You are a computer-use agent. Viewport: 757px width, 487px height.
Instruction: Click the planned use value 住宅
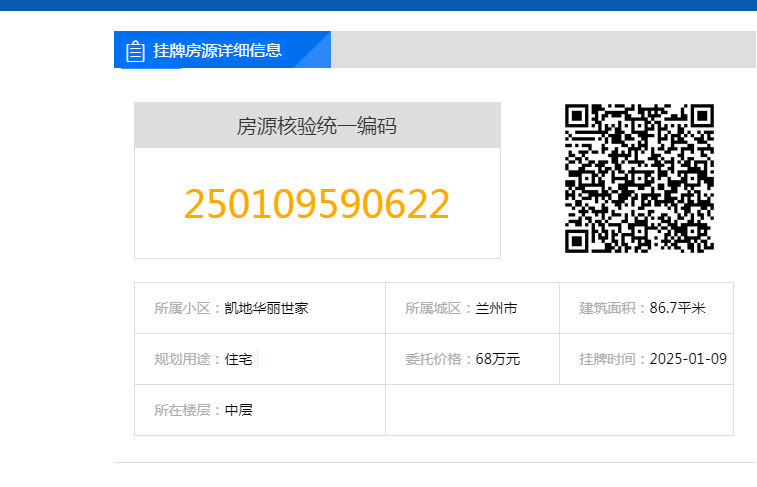pos(239,359)
